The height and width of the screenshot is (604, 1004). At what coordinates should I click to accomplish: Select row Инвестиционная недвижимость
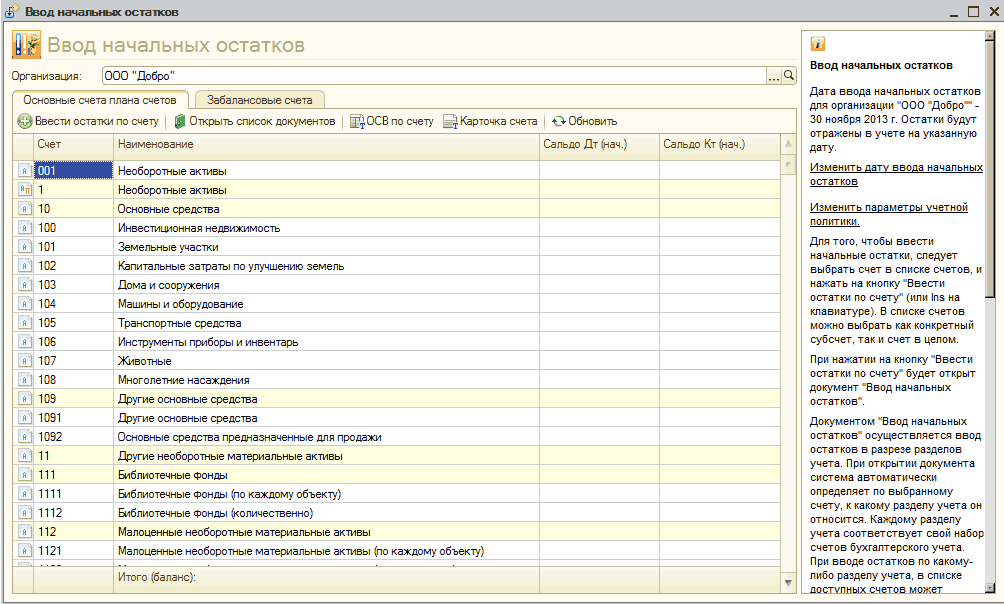click(x=396, y=227)
